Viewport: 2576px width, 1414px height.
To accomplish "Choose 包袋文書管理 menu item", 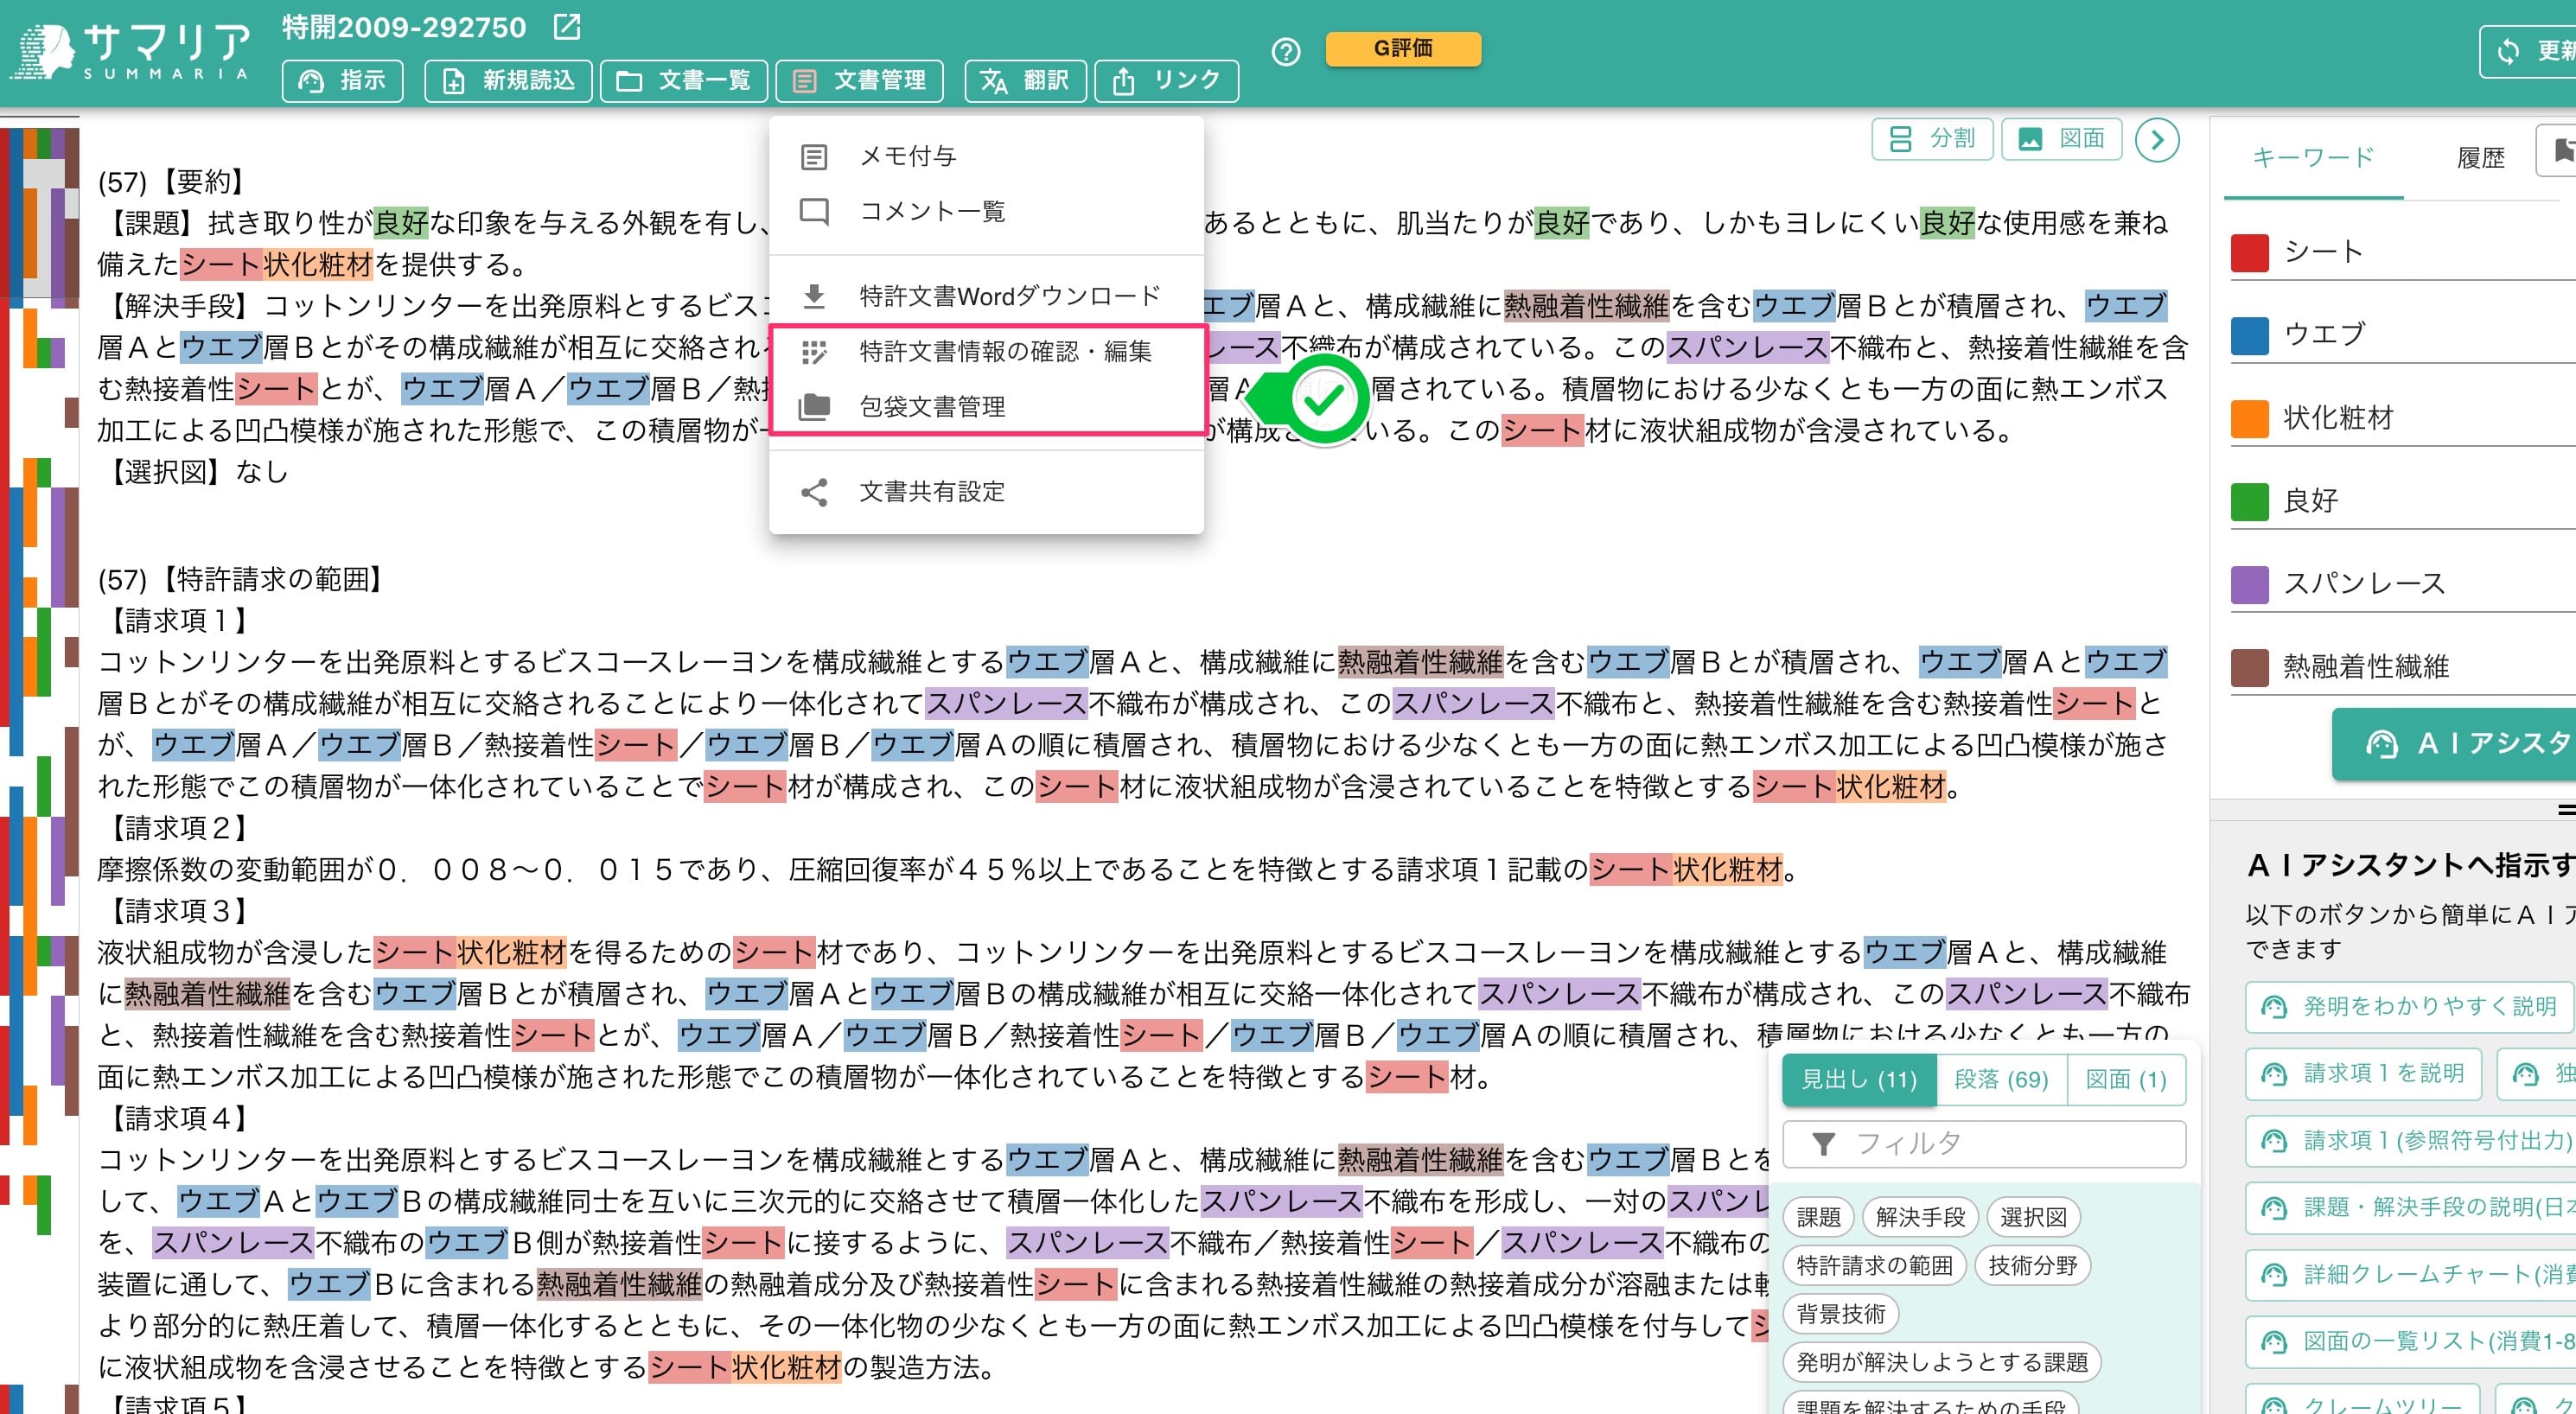I will [x=986, y=406].
